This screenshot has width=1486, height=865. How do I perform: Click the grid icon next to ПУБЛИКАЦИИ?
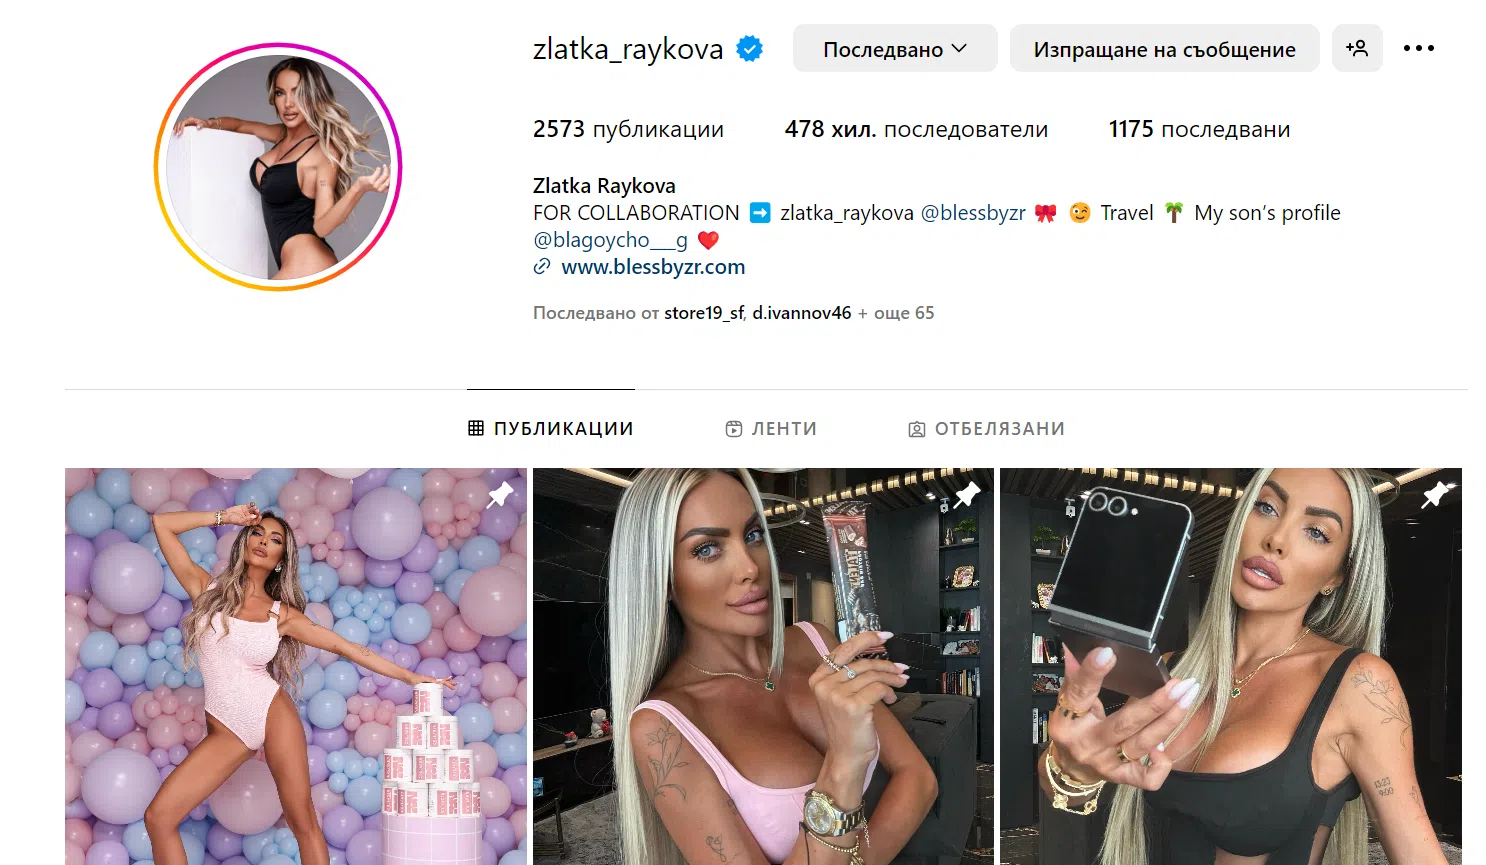pyautogui.click(x=476, y=428)
